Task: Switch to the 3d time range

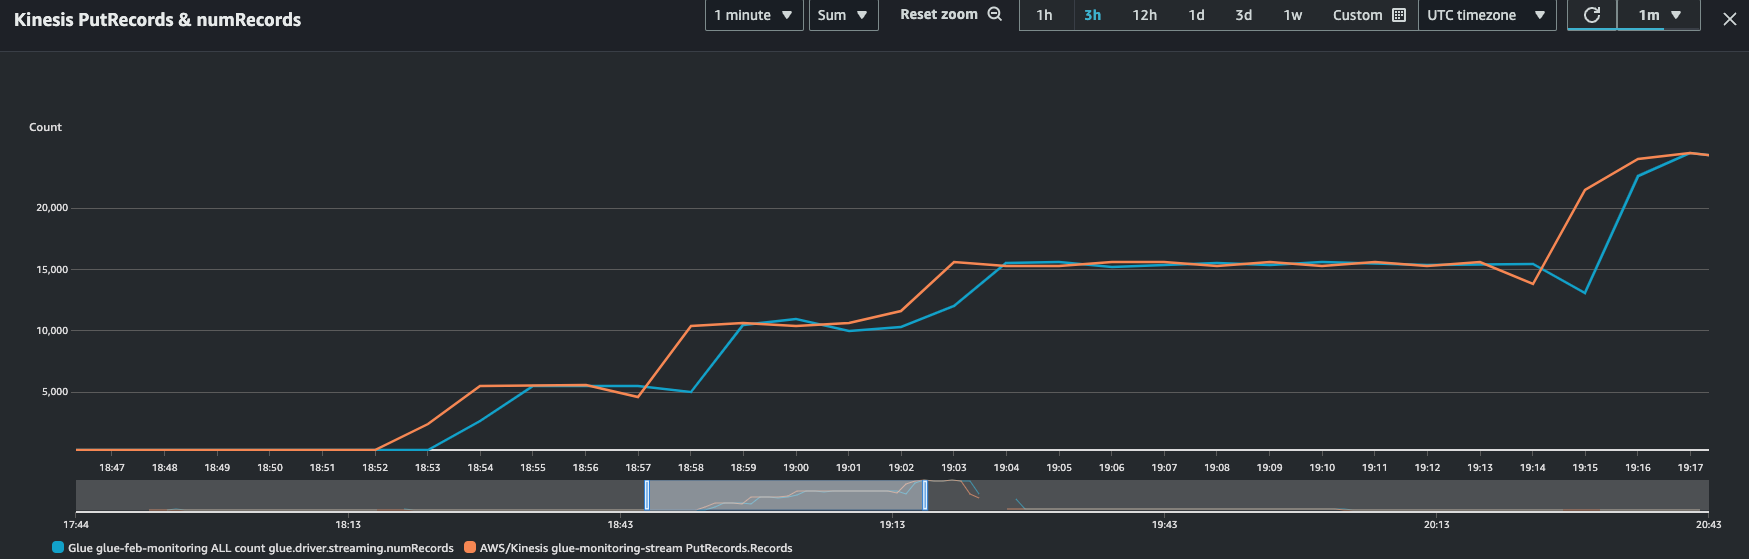Action: 1243,15
